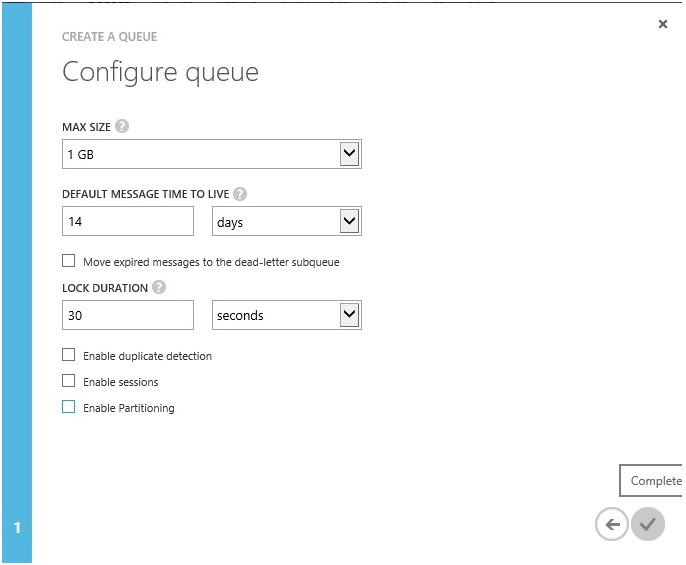Confirm queue creation with the checkmark button
This screenshot has width=686, height=565.
coord(648,523)
